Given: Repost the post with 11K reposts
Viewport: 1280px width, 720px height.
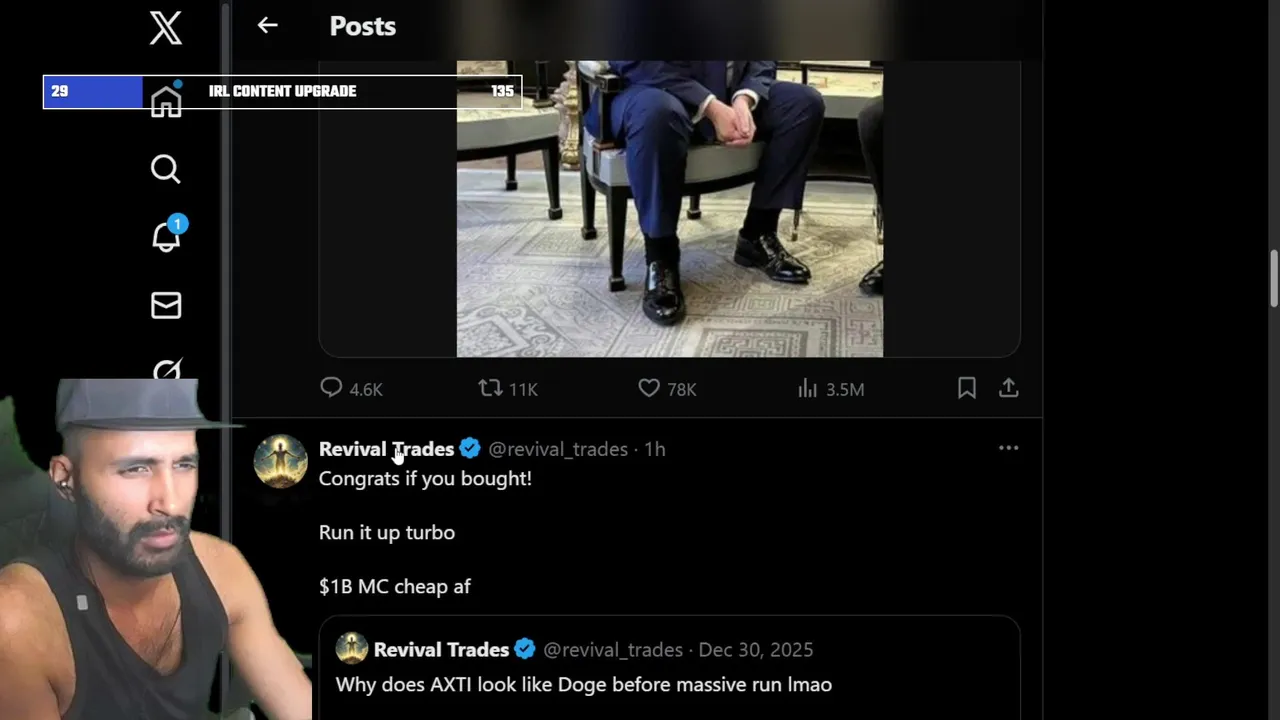Looking at the screenshot, I should (490, 388).
